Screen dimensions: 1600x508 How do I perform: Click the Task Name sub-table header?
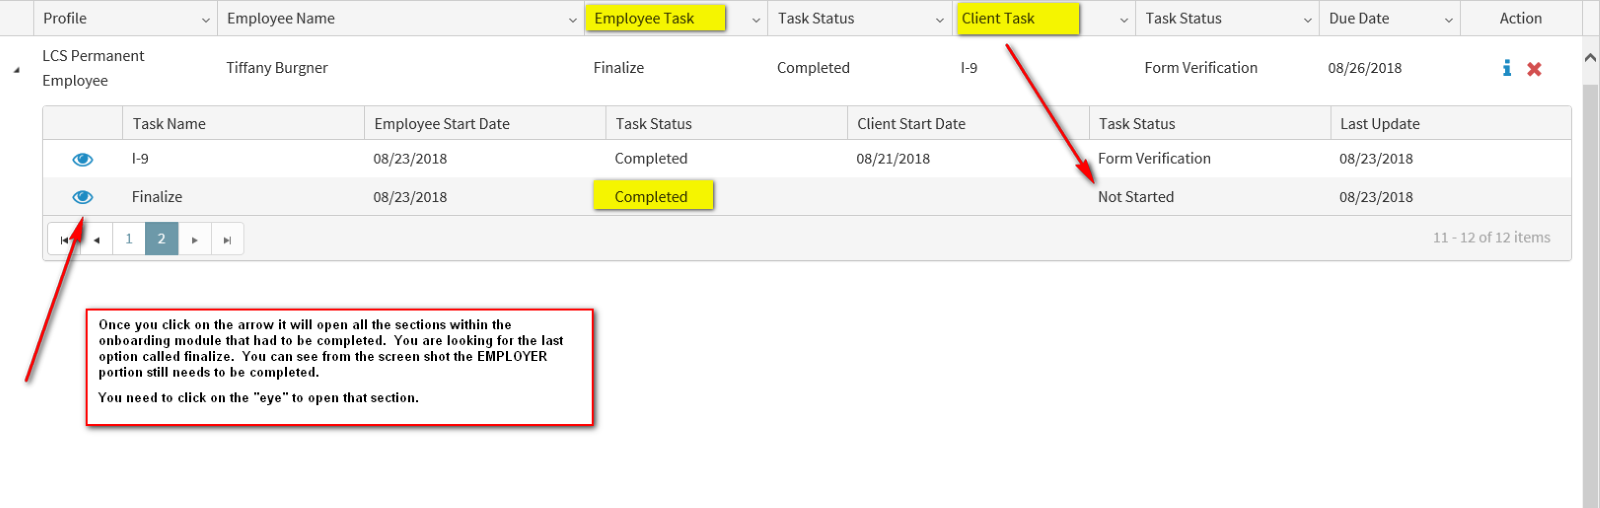click(x=169, y=124)
